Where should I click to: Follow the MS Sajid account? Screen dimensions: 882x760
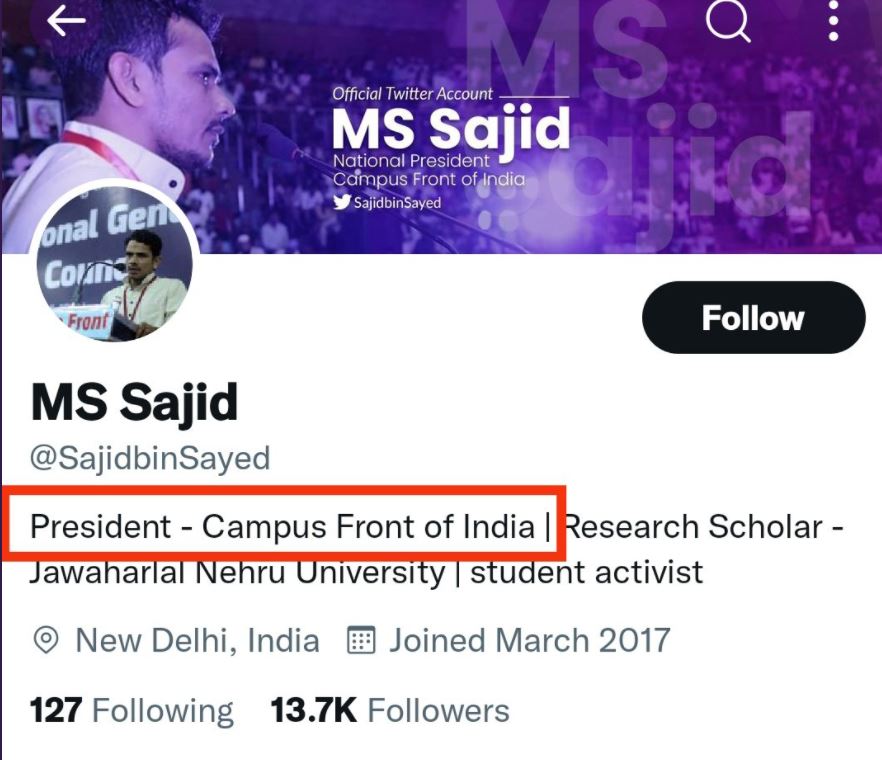pos(753,318)
